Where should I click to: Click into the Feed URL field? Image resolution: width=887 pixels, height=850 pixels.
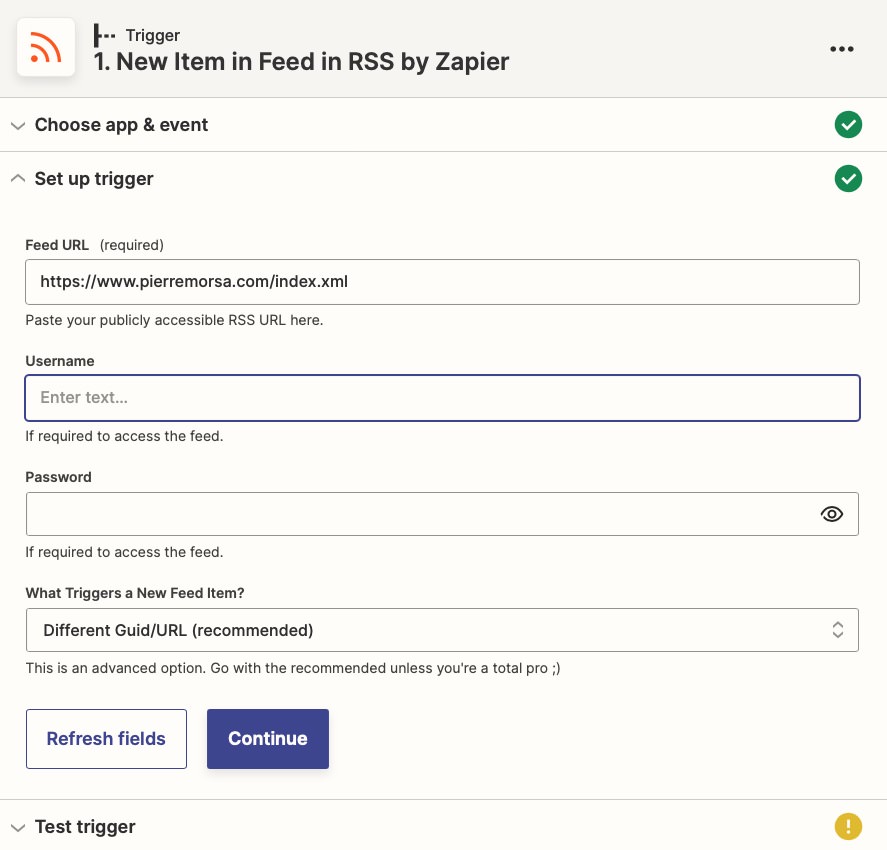(441, 282)
